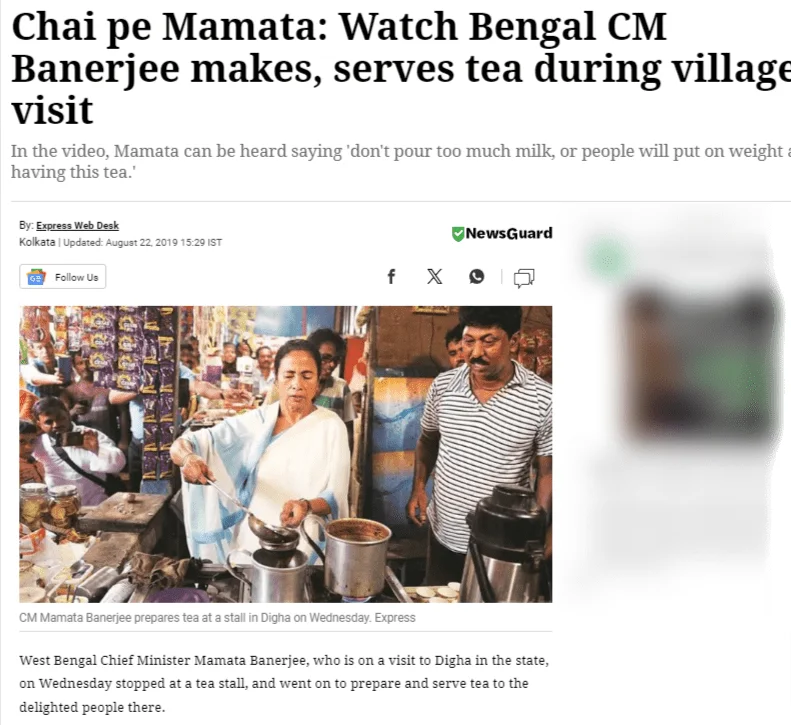
Task: Click the 'By:' byline label
Action: tap(26, 226)
